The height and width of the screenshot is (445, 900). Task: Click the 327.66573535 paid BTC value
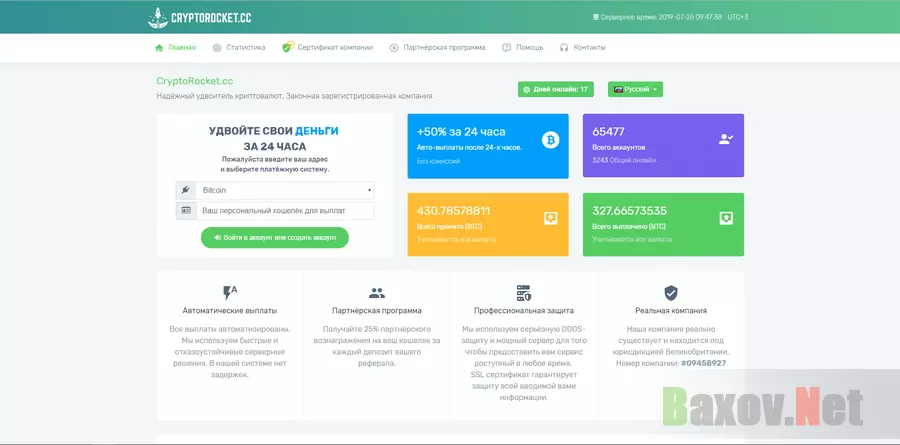point(630,211)
